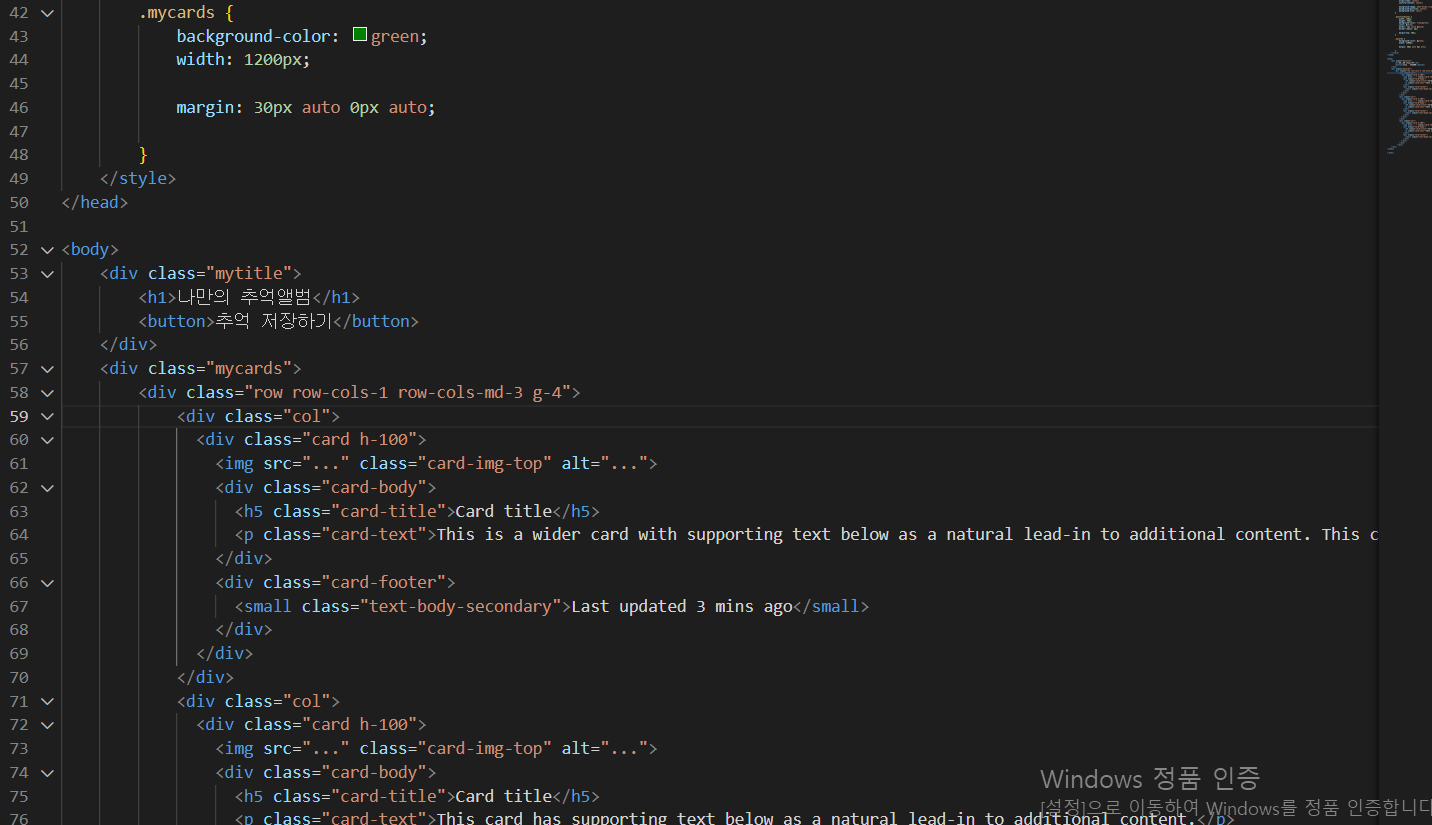Click the 'green' value in background-color
1432x825 pixels.
pyautogui.click(x=394, y=36)
